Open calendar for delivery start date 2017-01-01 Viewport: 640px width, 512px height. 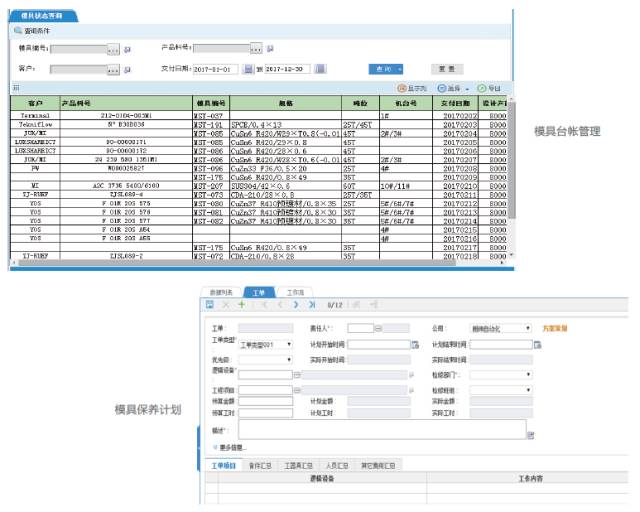(x=247, y=69)
